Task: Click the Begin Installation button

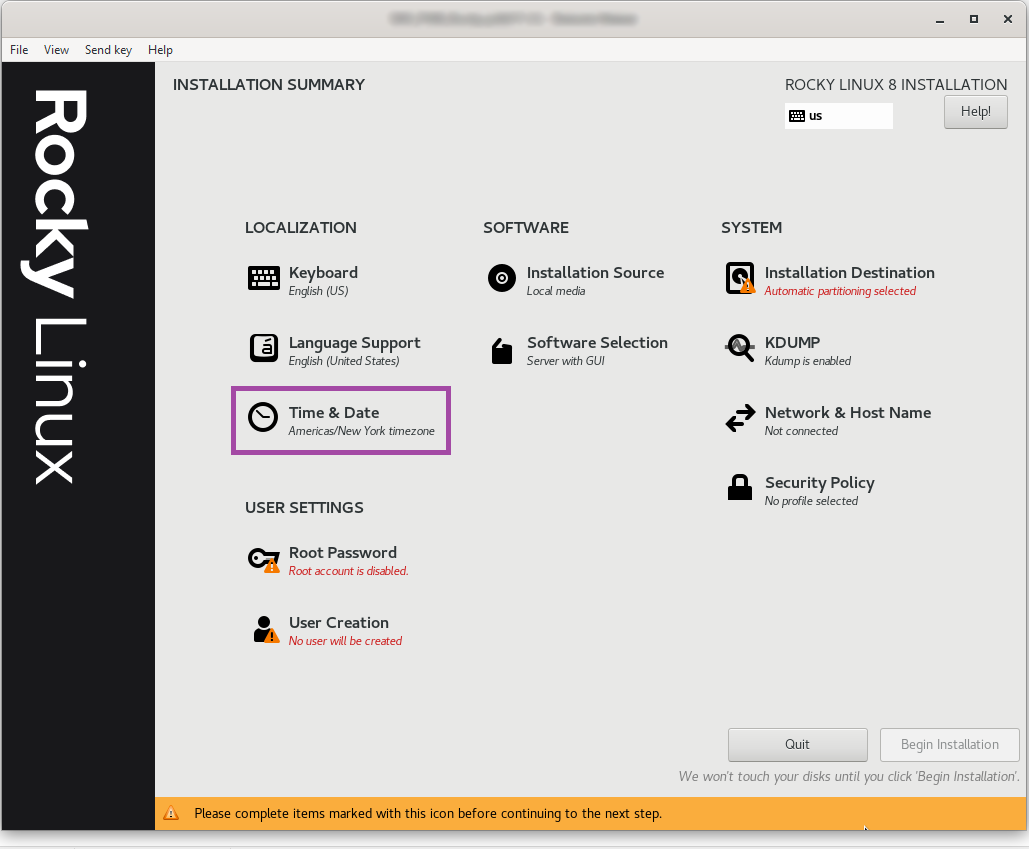Action: click(x=950, y=745)
